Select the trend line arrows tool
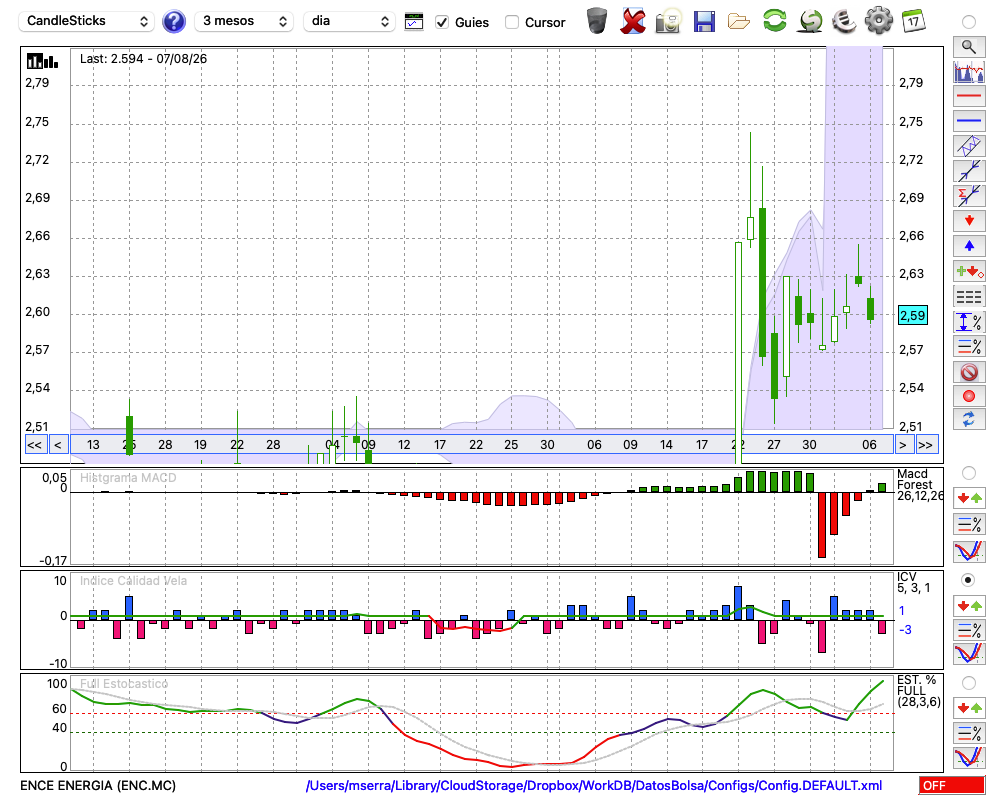The image size is (1000, 800). coord(969,170)
